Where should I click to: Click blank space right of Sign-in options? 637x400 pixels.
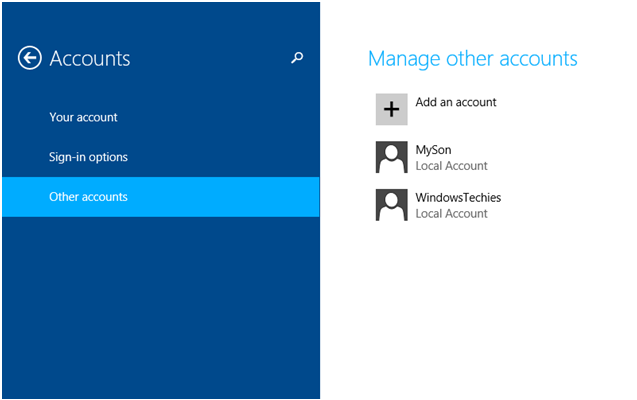[230, 157]
